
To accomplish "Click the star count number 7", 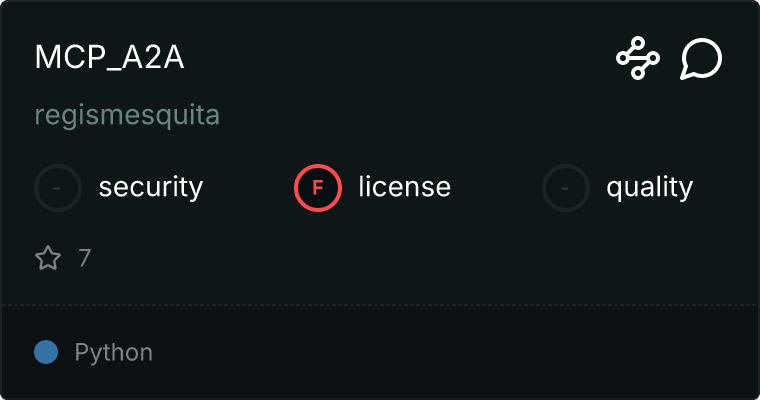I will point(85,259).
